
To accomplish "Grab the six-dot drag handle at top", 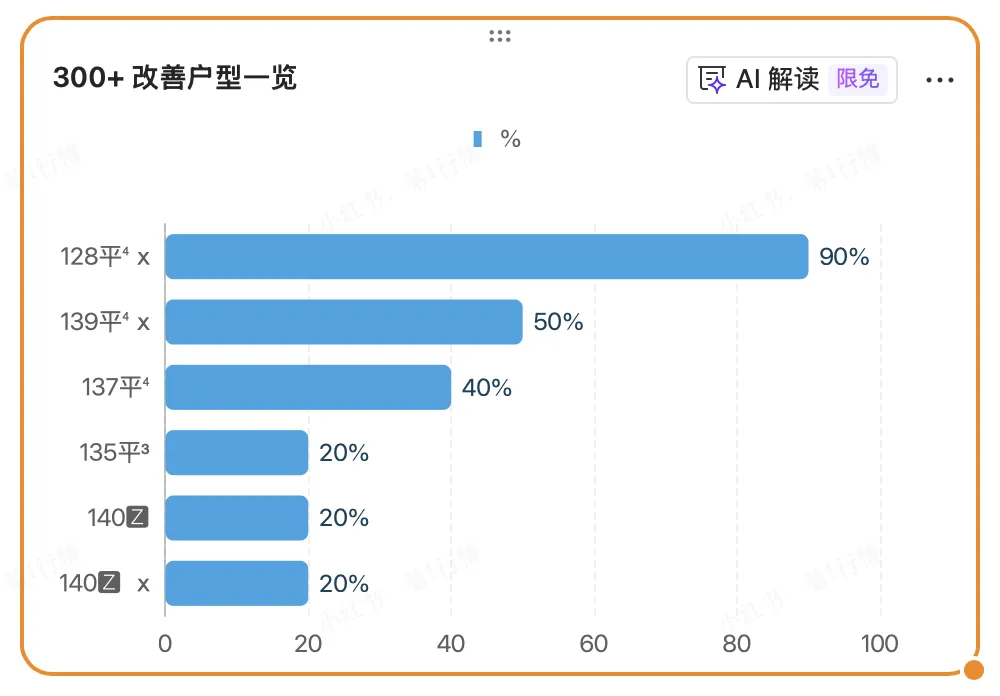I will click(x=500, y=36).
